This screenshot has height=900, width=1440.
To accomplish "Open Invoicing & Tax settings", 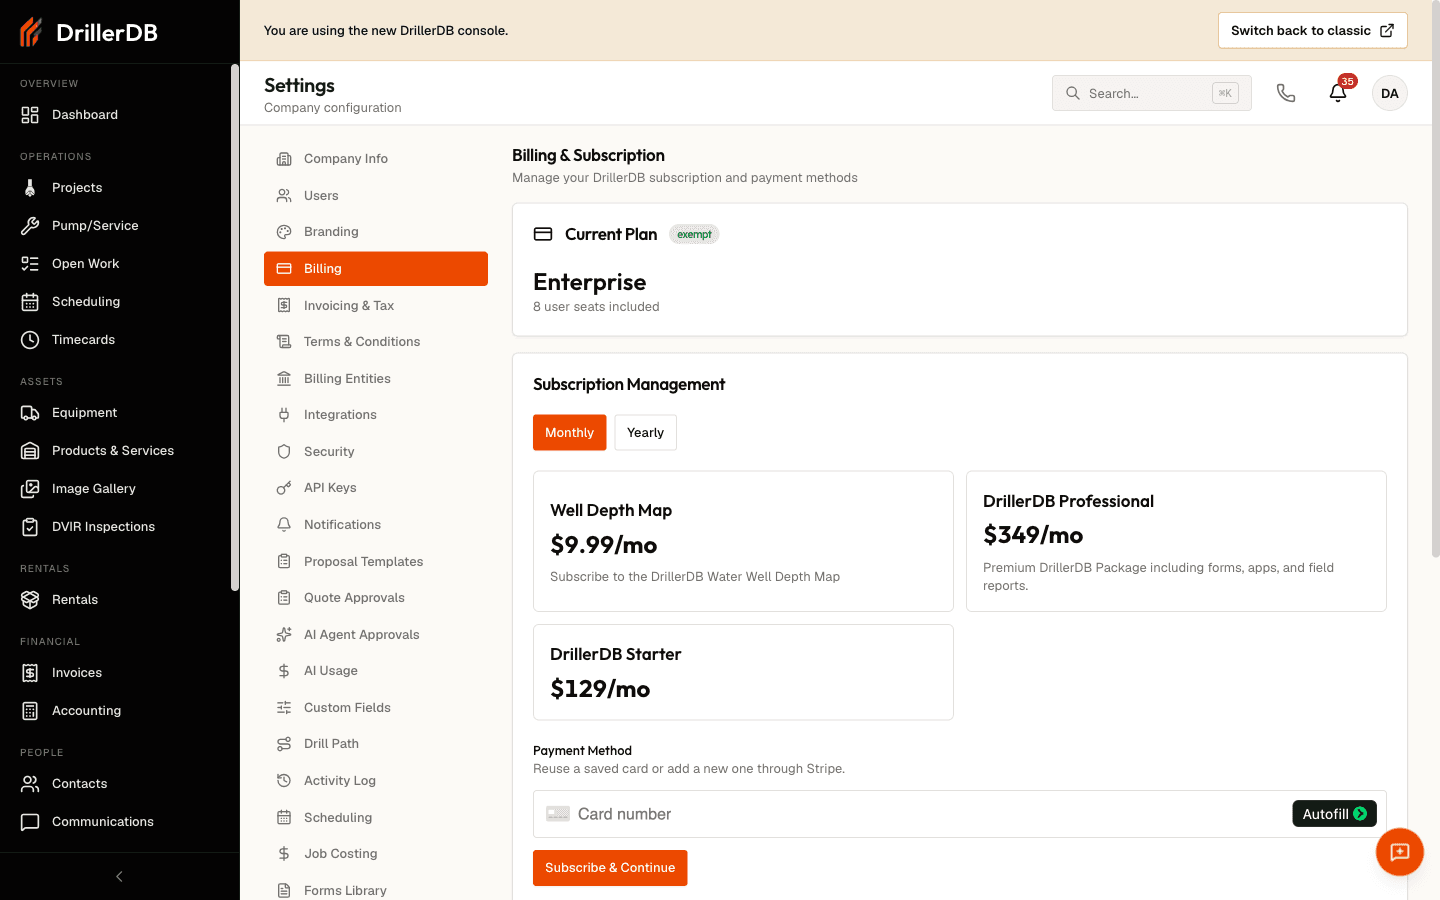I will [376, 306].
